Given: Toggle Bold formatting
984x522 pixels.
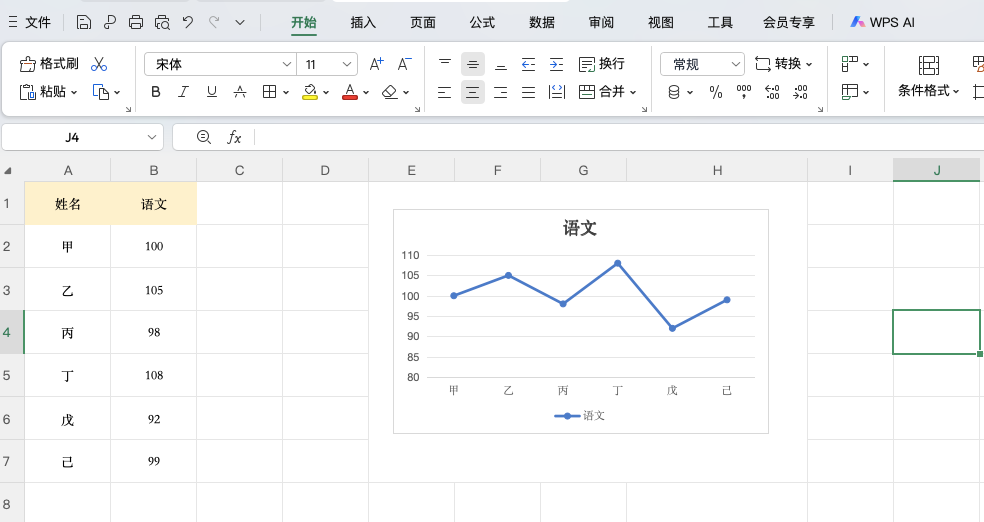Looking at the screenshot, I should pyautogui.click(x=156, y=92).
